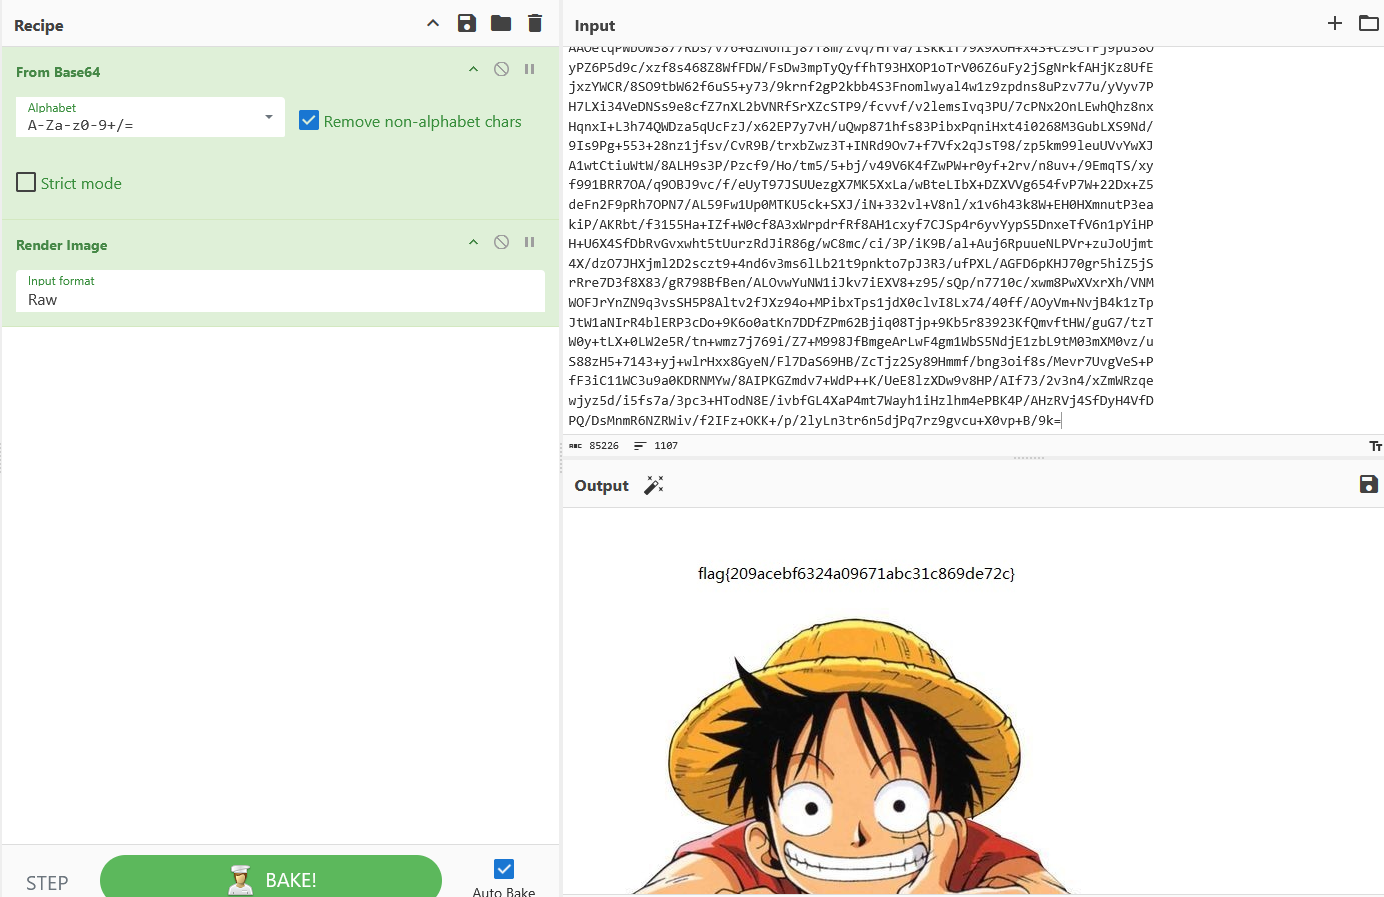Click the From Base64 operation title

click(58, 72)
